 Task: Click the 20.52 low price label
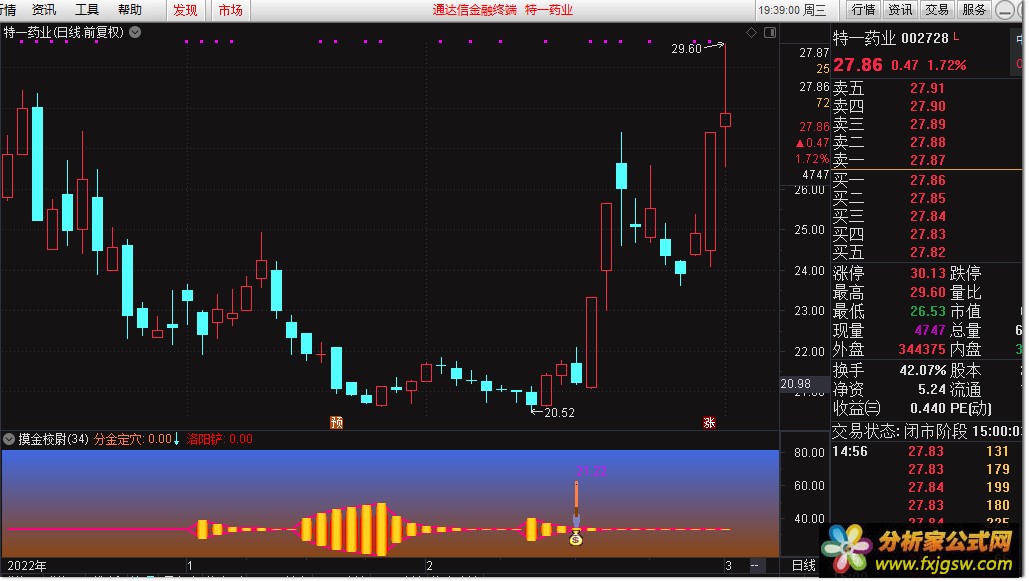point(559,412)
